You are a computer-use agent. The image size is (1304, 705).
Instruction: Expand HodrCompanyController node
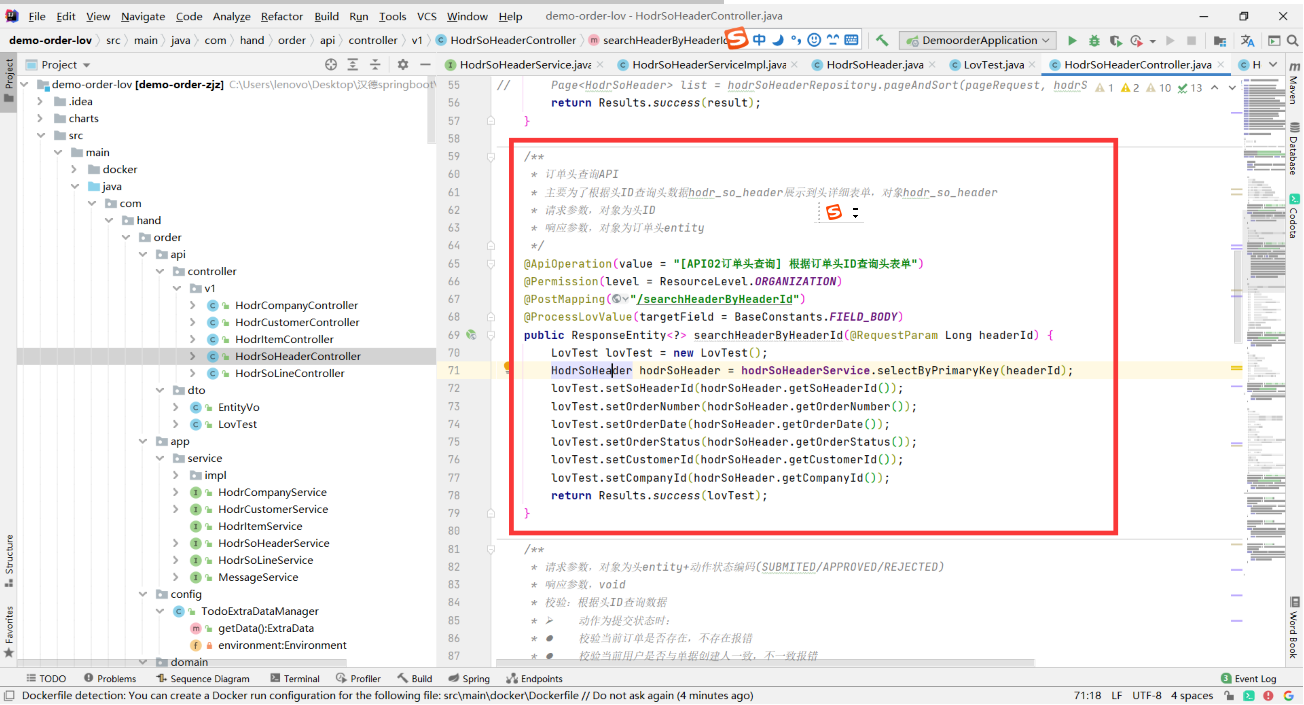coord(192,305)
